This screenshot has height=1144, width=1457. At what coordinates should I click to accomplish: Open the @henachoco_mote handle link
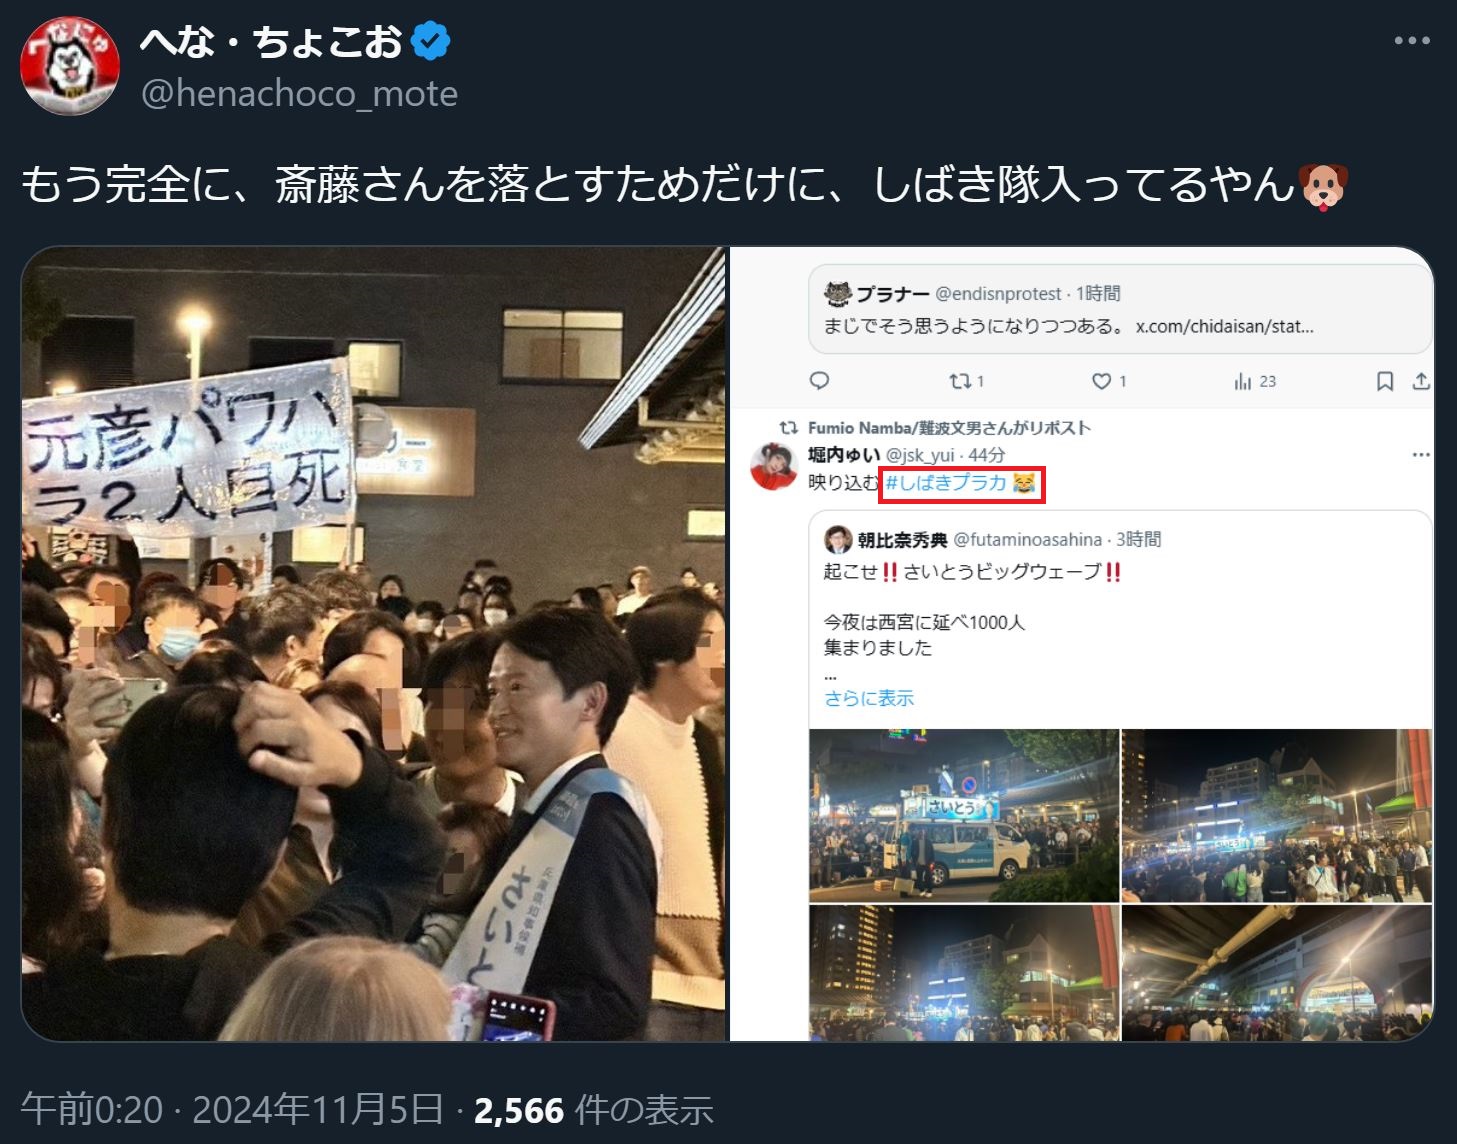click(300, 93)
